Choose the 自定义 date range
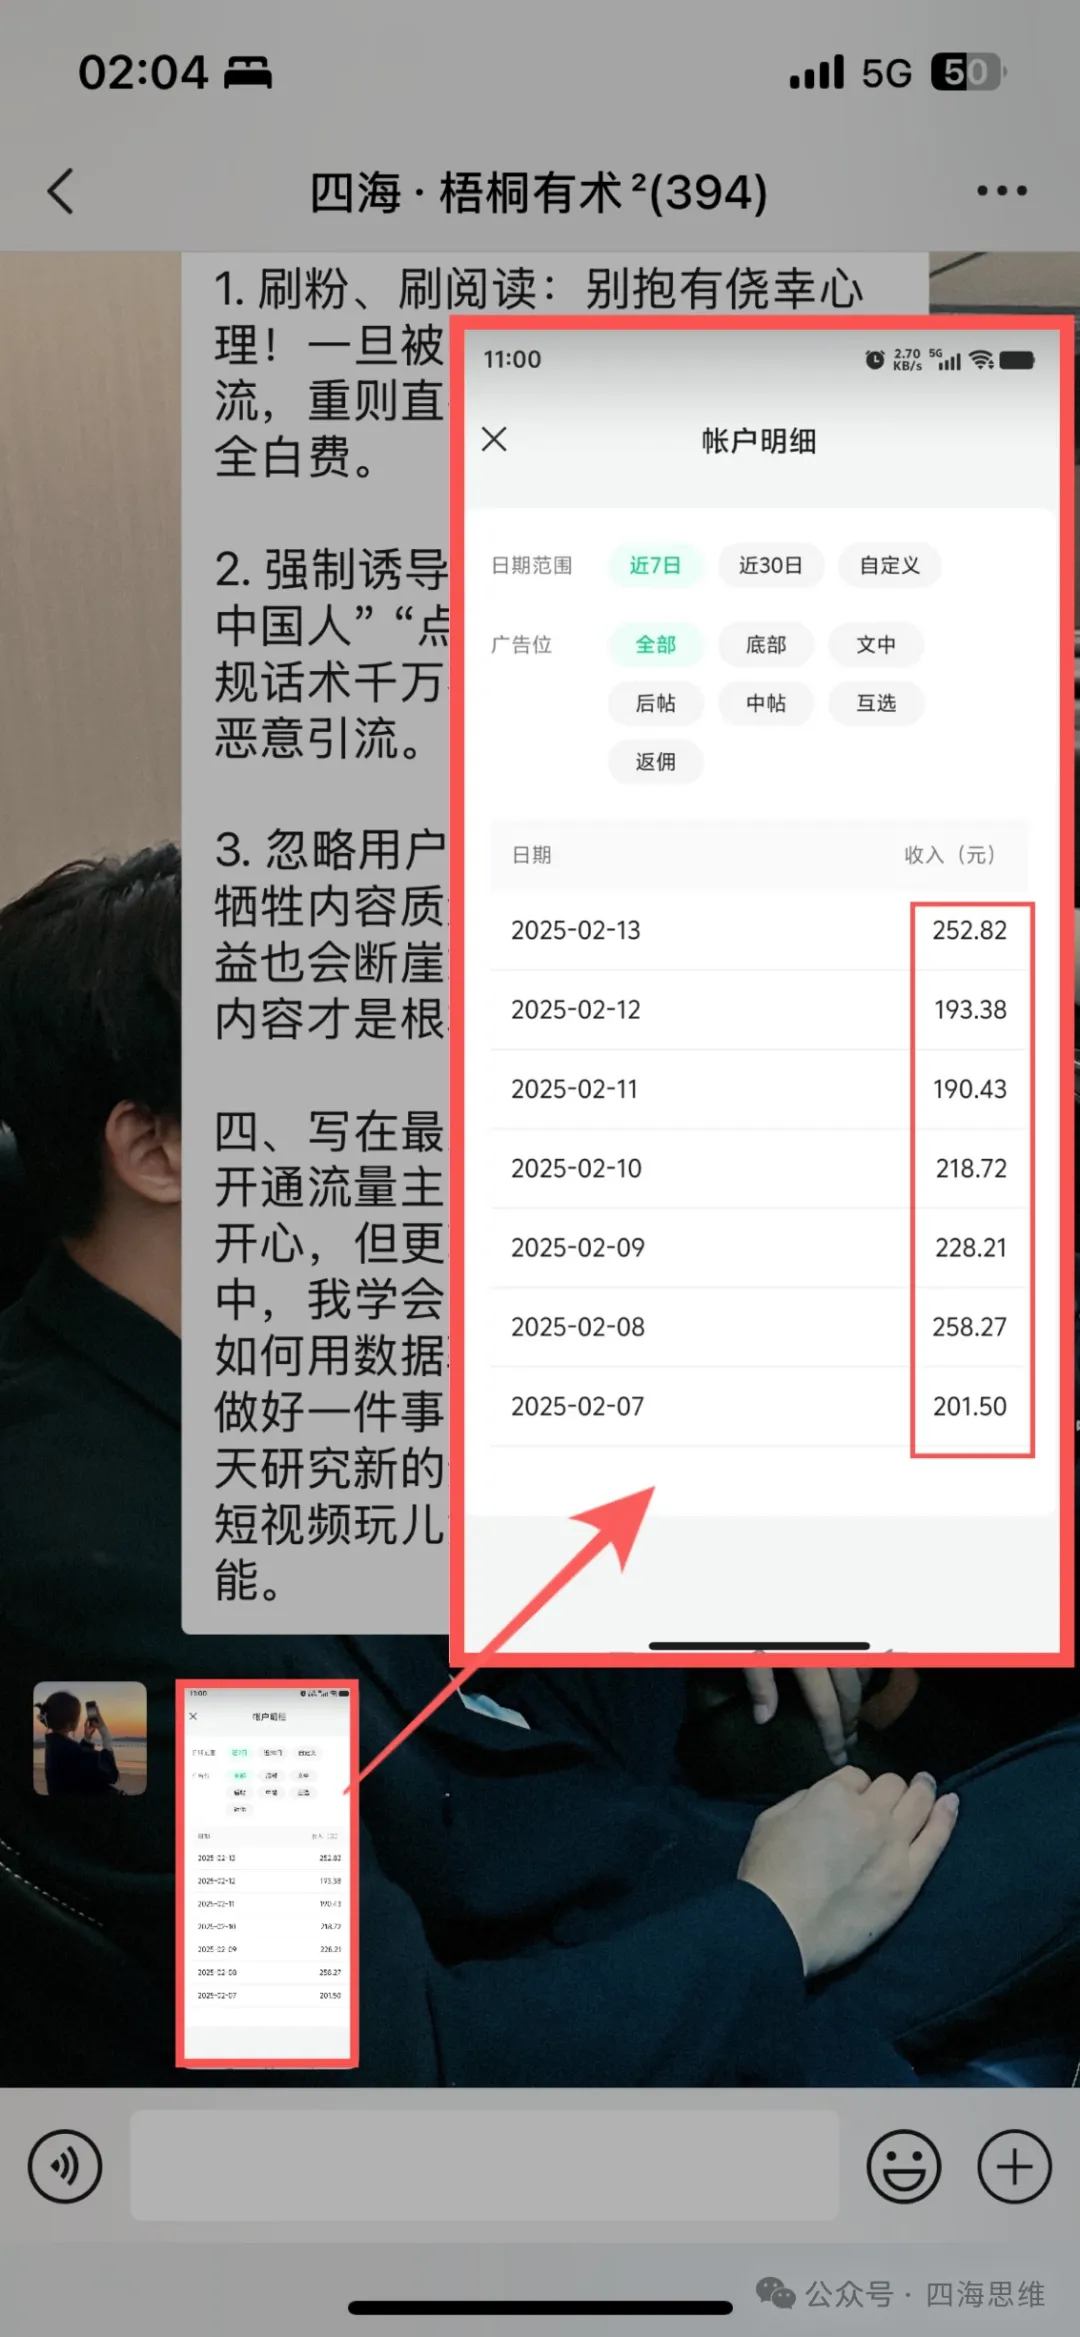The image size is (1080, 2337). pos(890,565)
